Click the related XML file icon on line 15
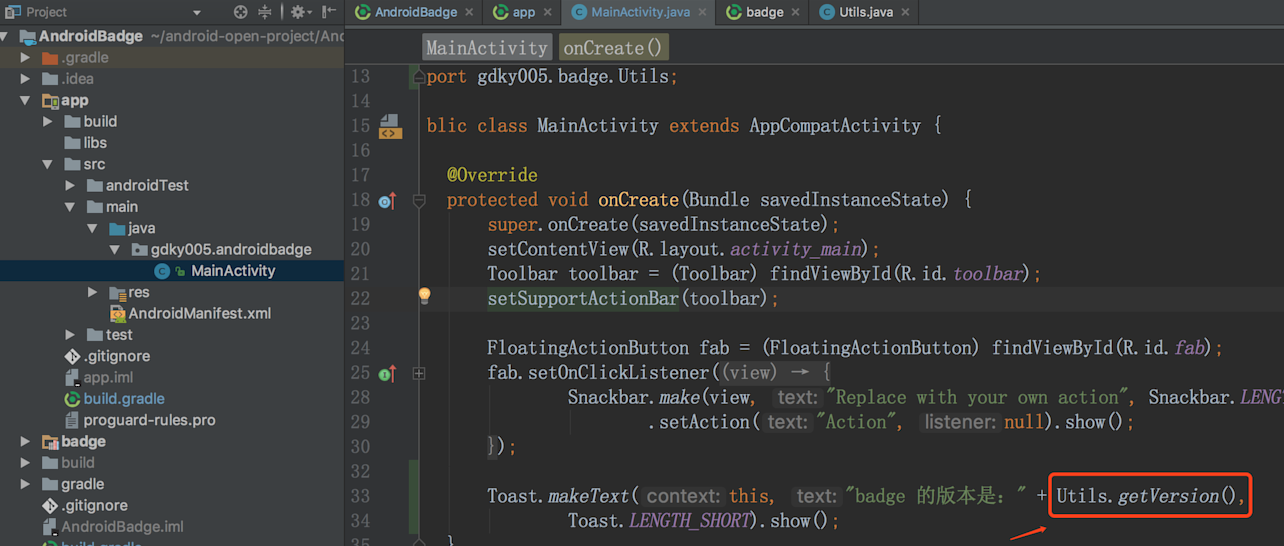This screenshot has width=1284, height=546. click(389, 126)
